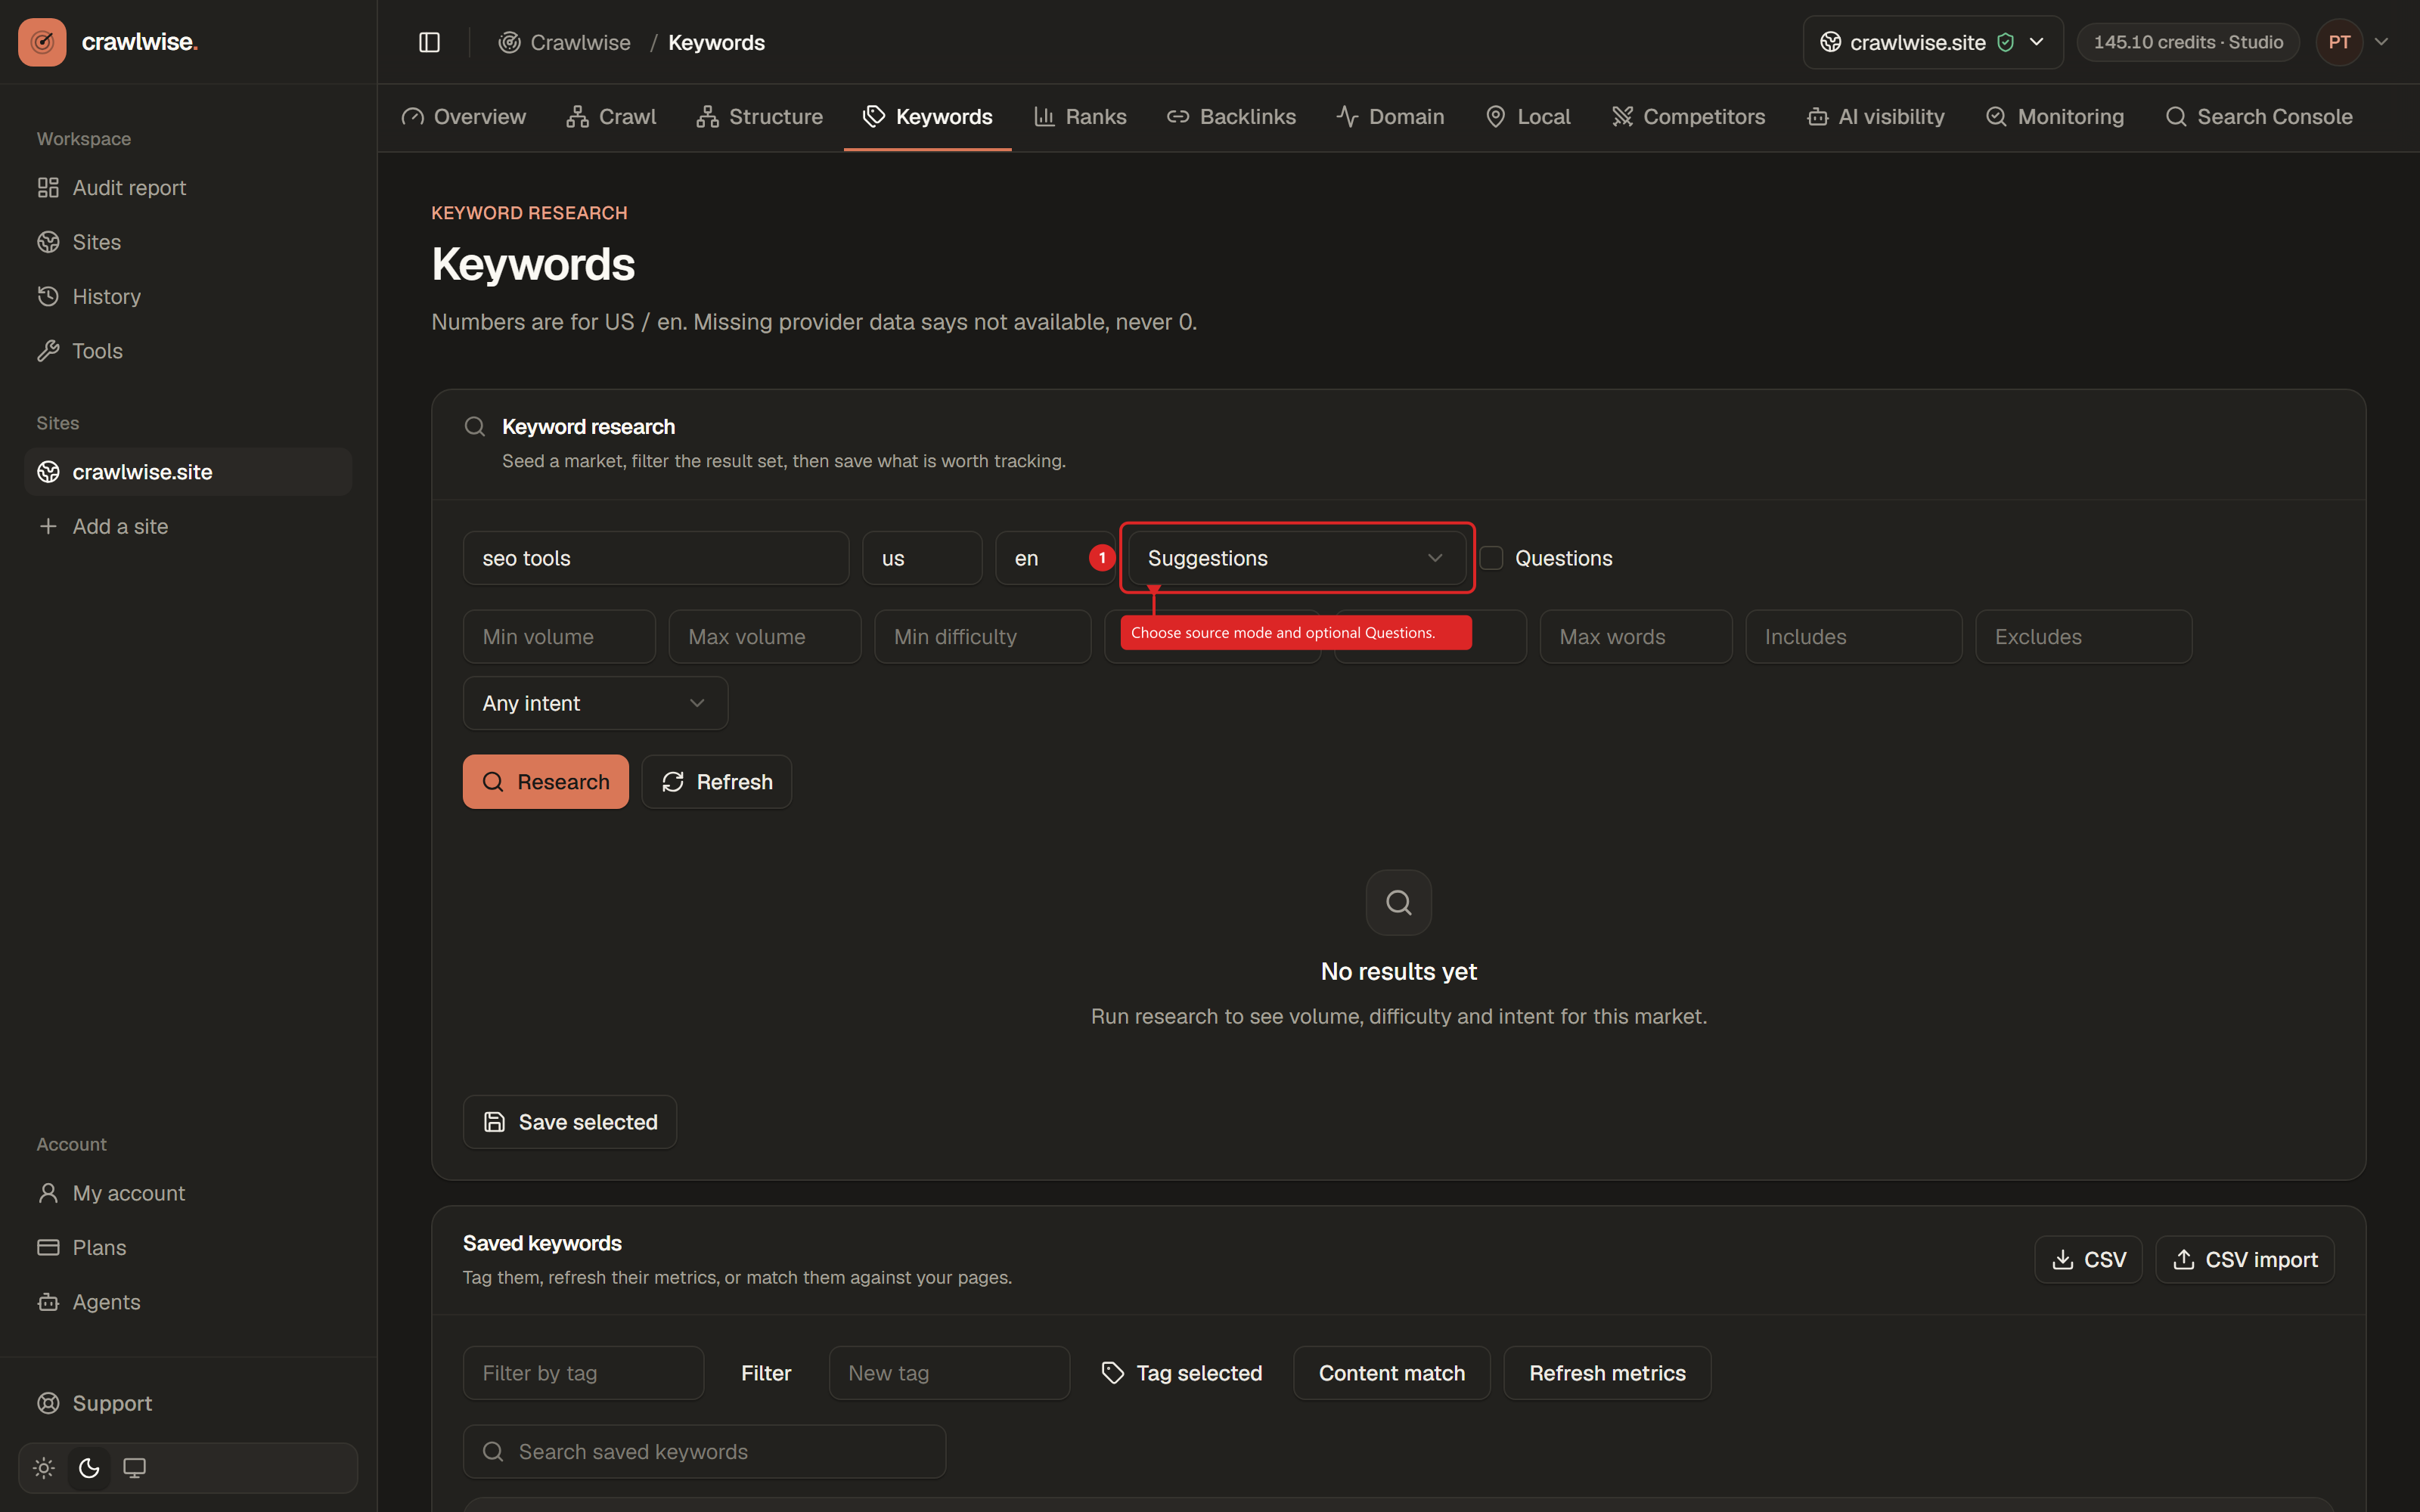Click the Filter button
The image size is (2420, 1512).
(766, 1373)
